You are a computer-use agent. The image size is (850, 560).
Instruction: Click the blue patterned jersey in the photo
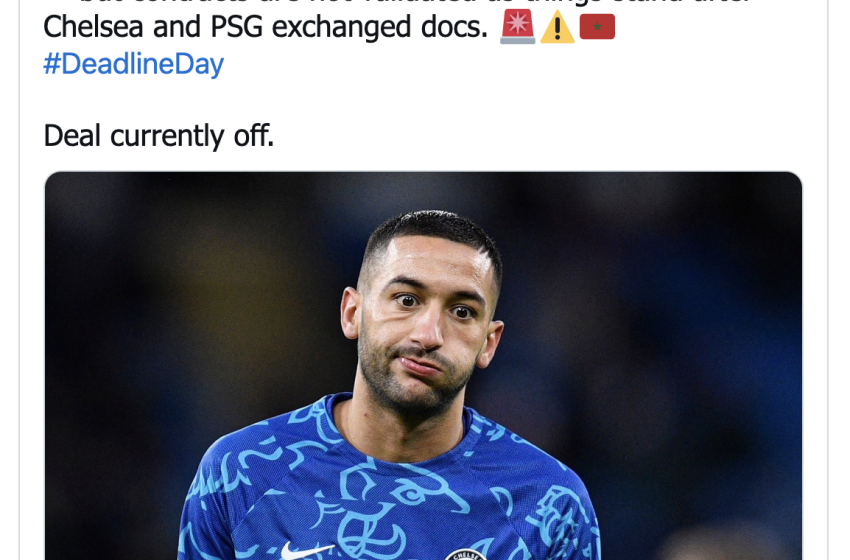coord(388,488)
